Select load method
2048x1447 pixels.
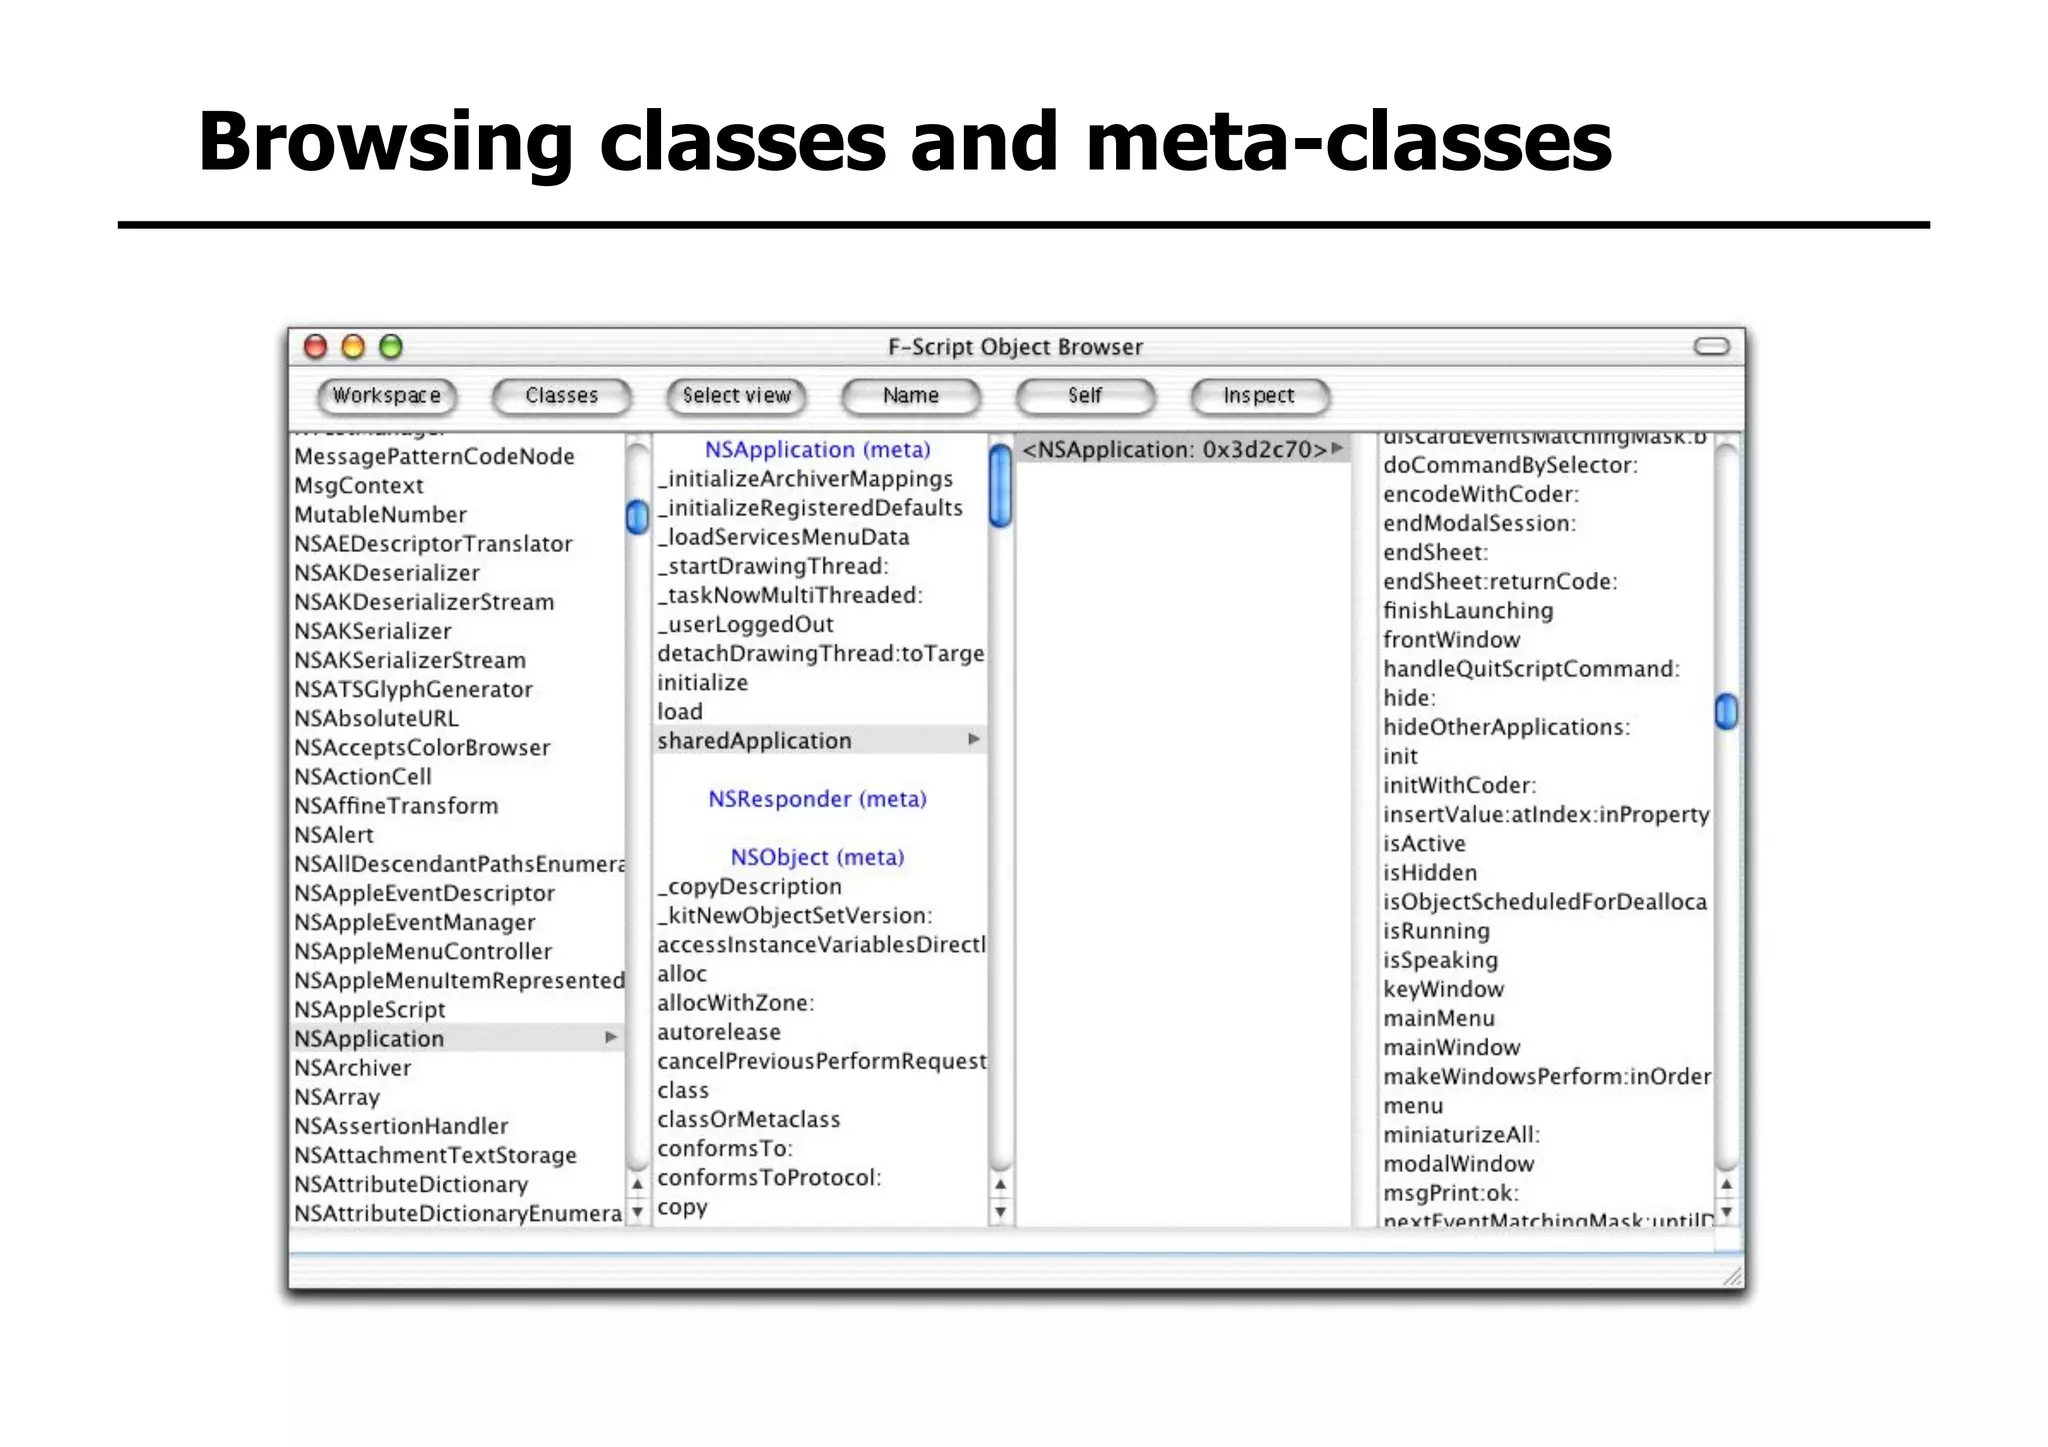click(680, 711)
